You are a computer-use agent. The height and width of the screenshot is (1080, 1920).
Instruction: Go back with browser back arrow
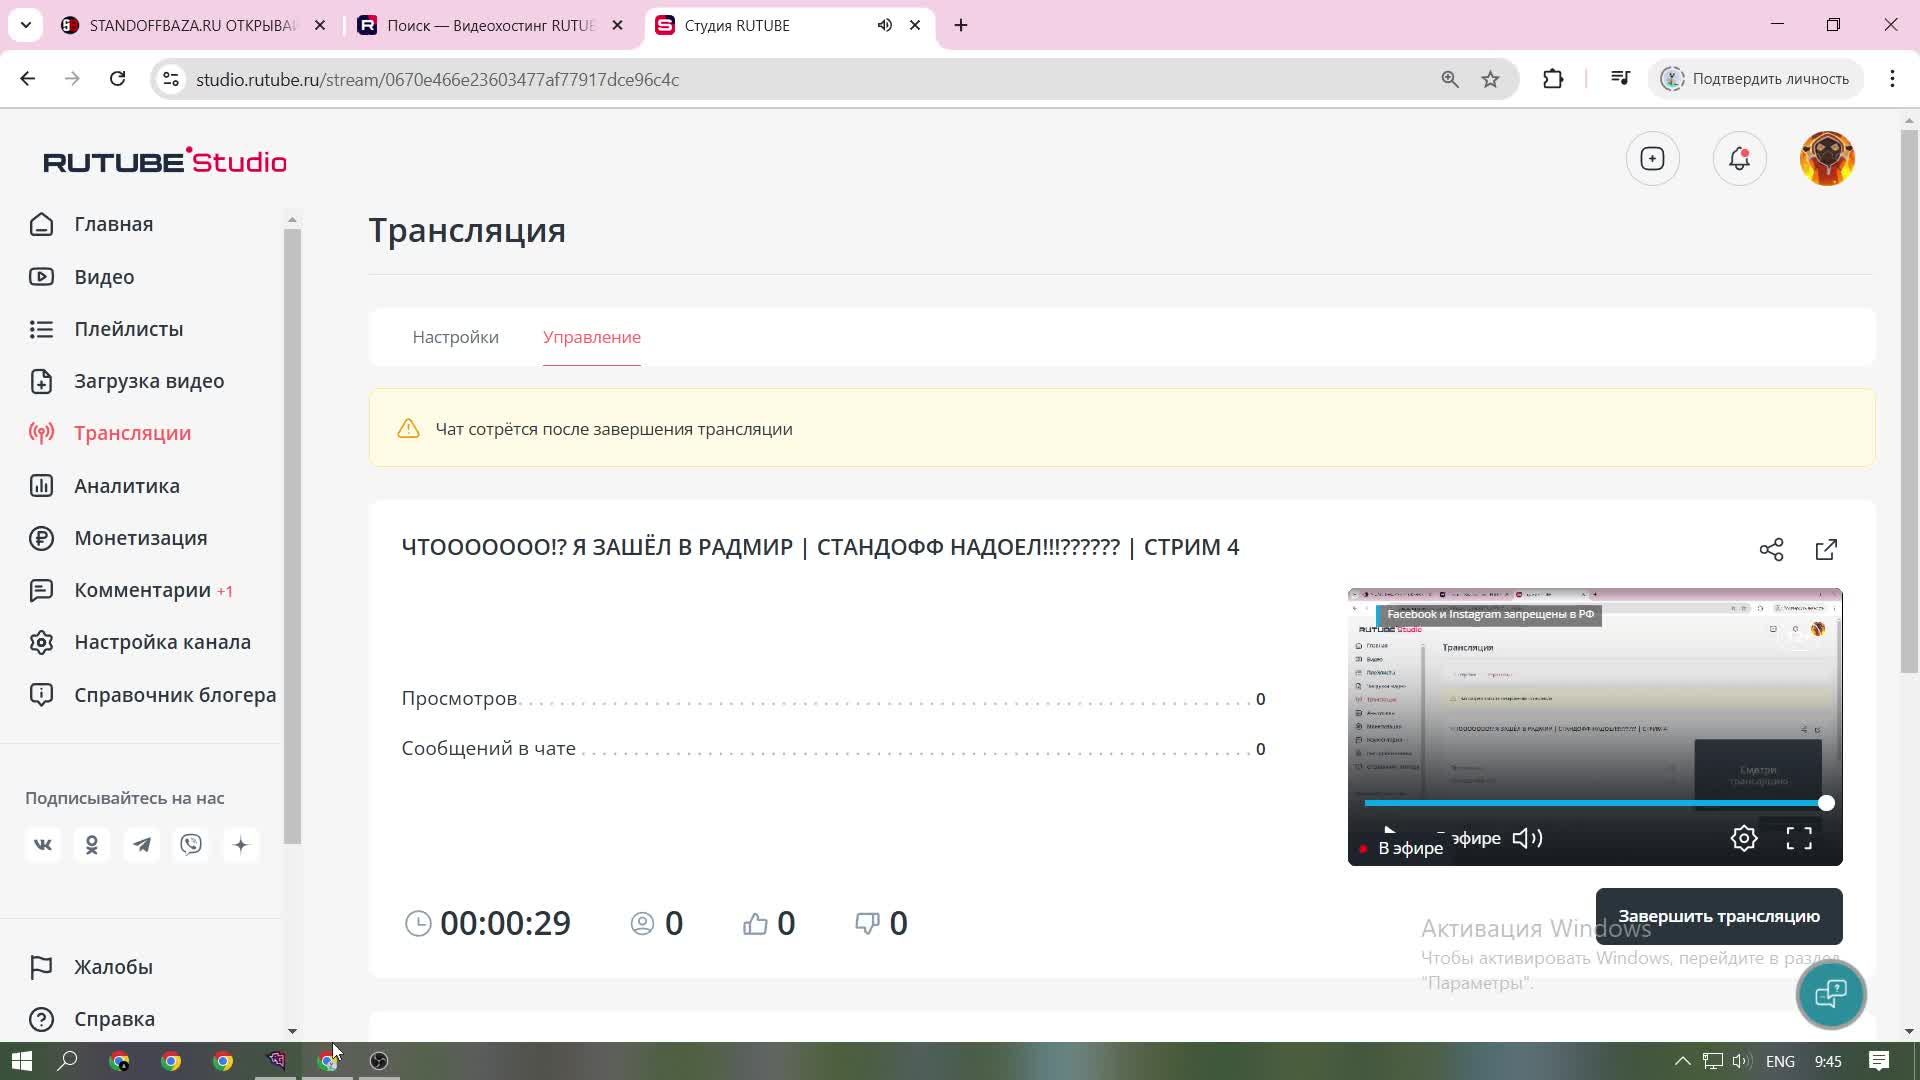click(x=28, y=79)
